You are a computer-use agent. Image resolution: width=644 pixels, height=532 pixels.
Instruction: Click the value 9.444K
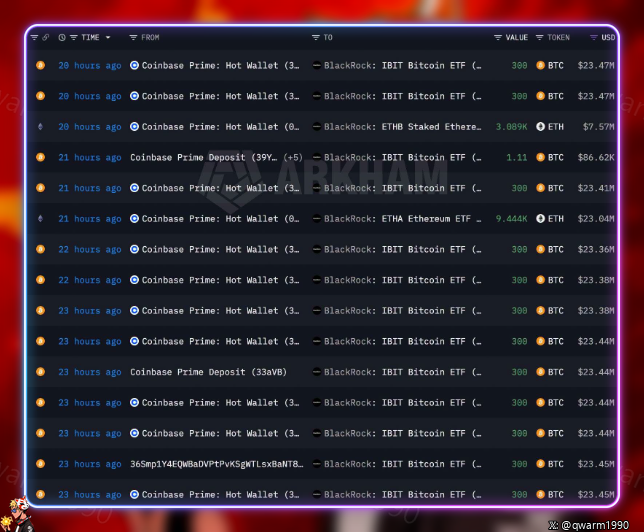click(x=511, y=219)
